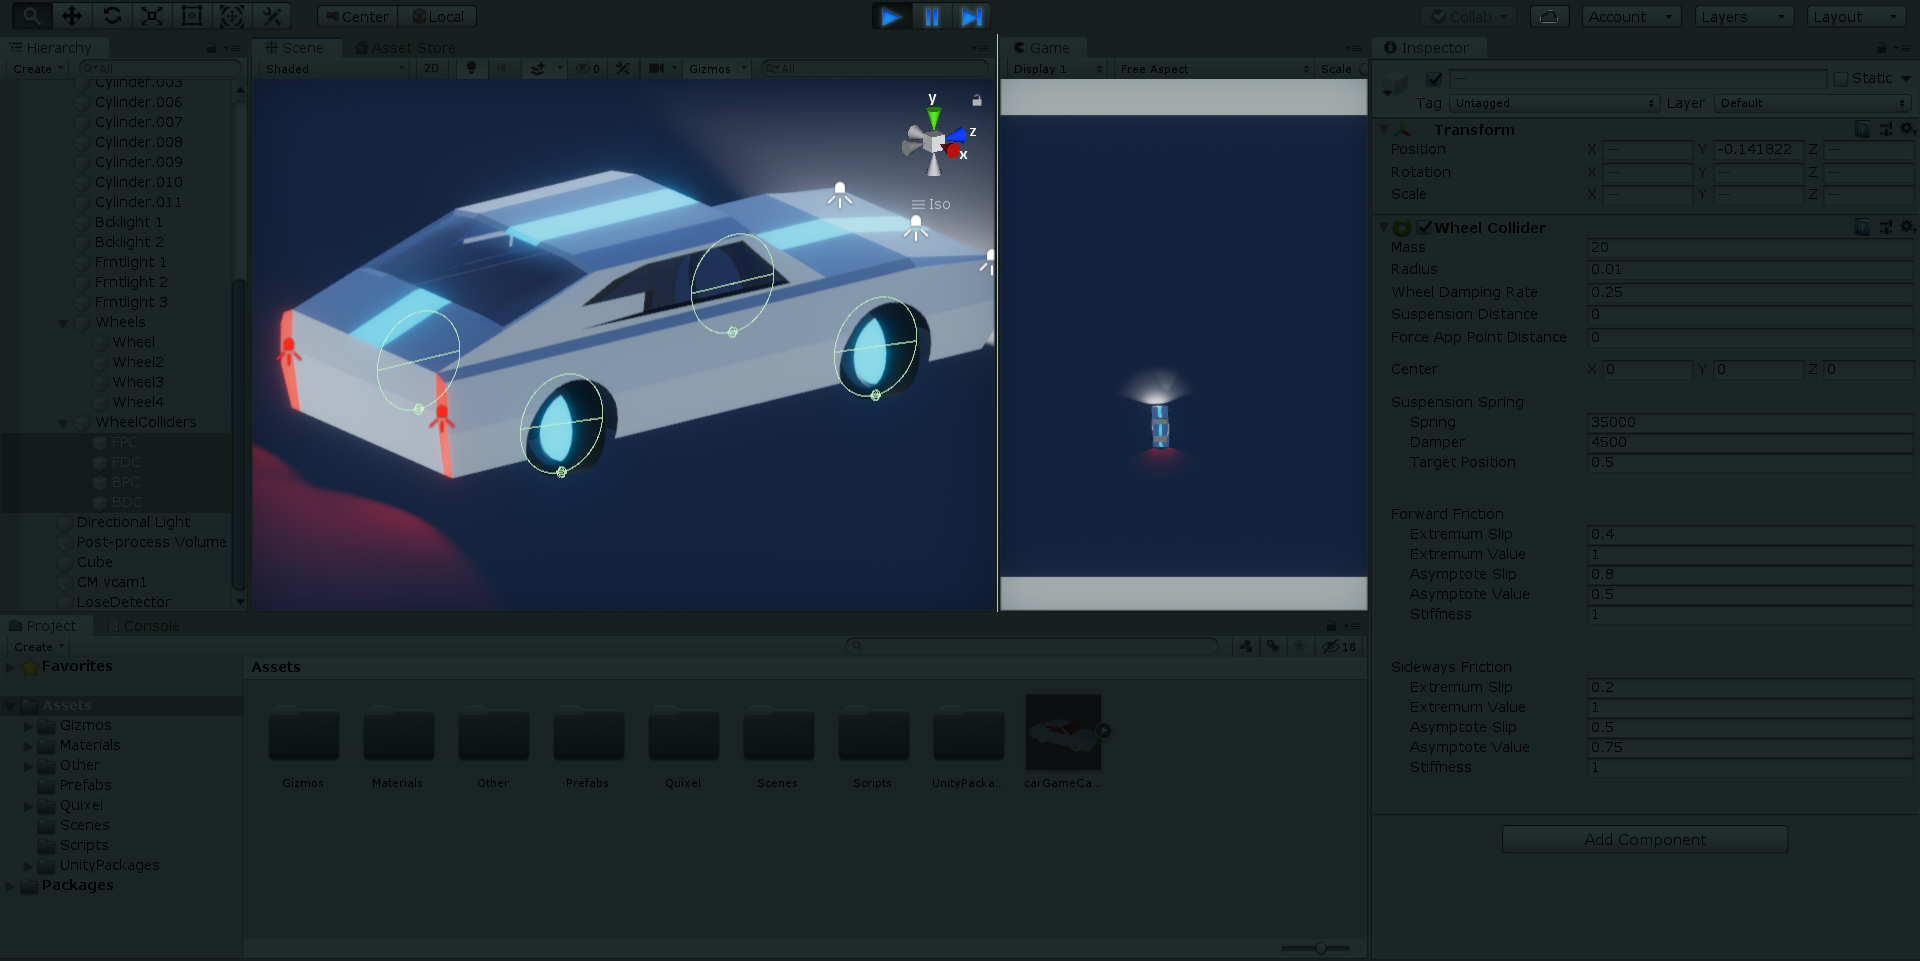Lock the Hierarchy panel

point(211,48)
